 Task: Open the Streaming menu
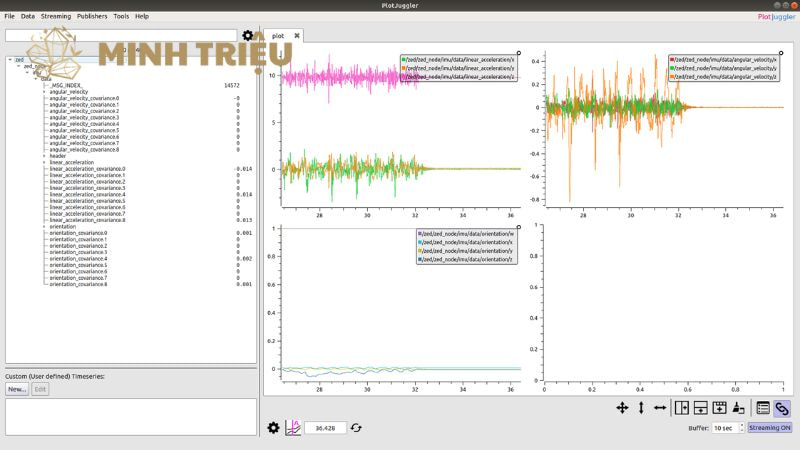coord(56,16)
